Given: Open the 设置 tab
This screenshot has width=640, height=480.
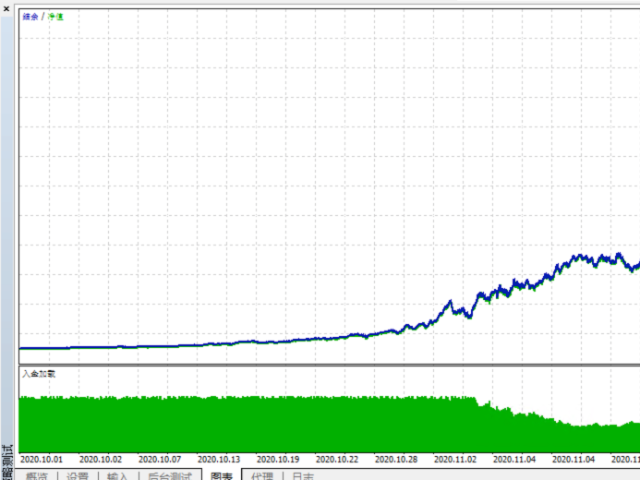Looking at the screenshot, I should [78, 476].
